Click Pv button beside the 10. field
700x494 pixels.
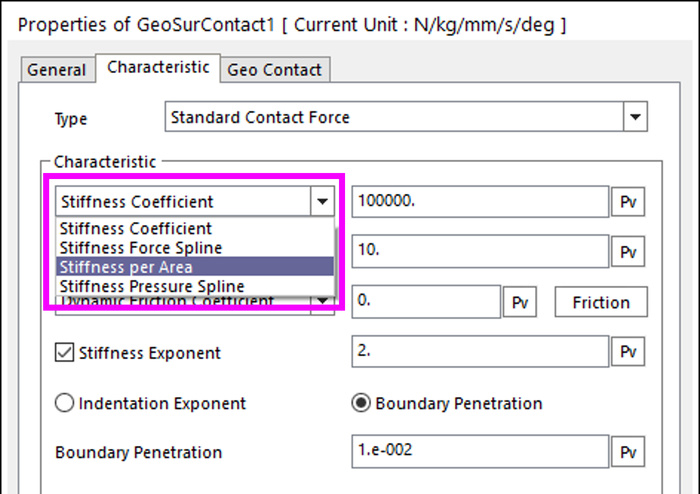coord(628,252)
